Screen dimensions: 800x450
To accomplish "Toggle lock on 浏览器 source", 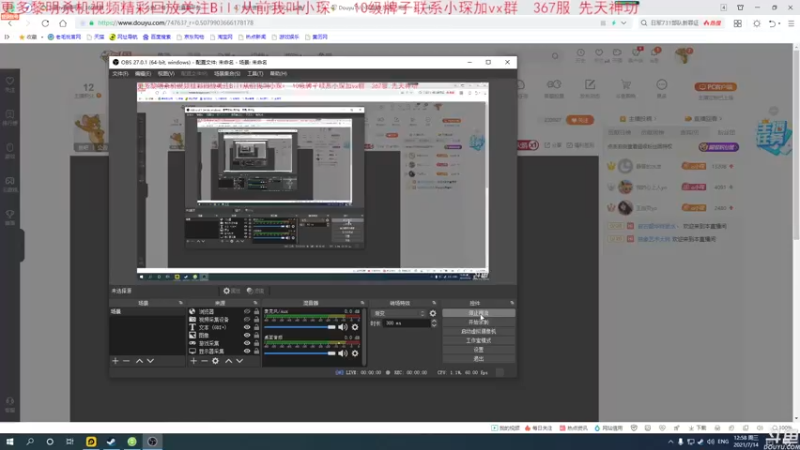I will [x=256, y=311].
